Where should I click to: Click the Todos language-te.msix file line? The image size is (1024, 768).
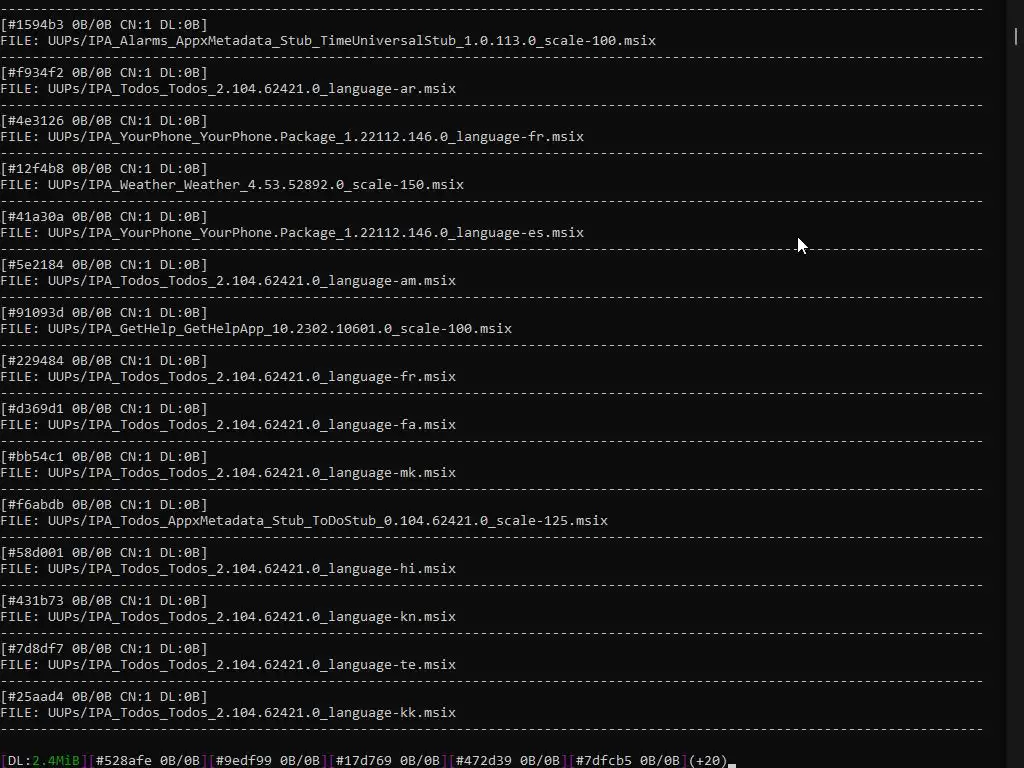click(x=228, y=665)
